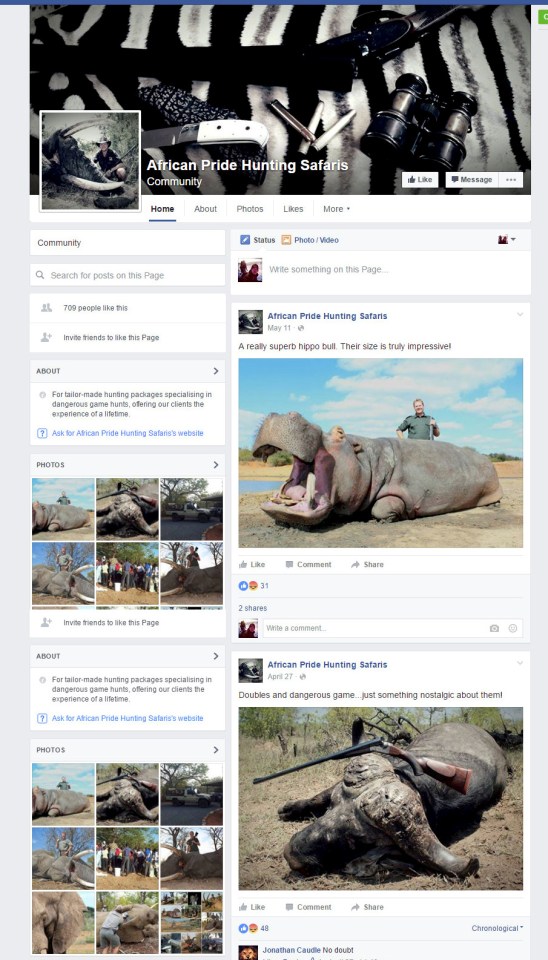Share the hippo bull post

367,564
